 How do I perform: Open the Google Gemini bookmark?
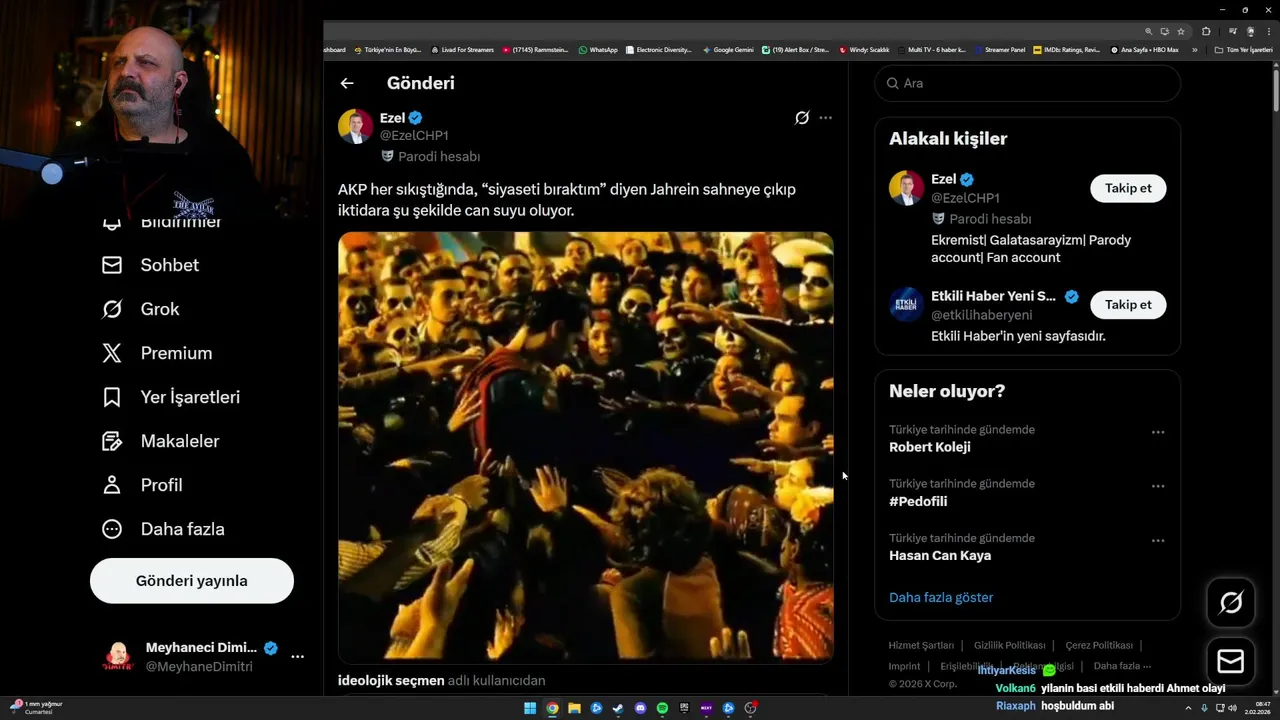728,49
